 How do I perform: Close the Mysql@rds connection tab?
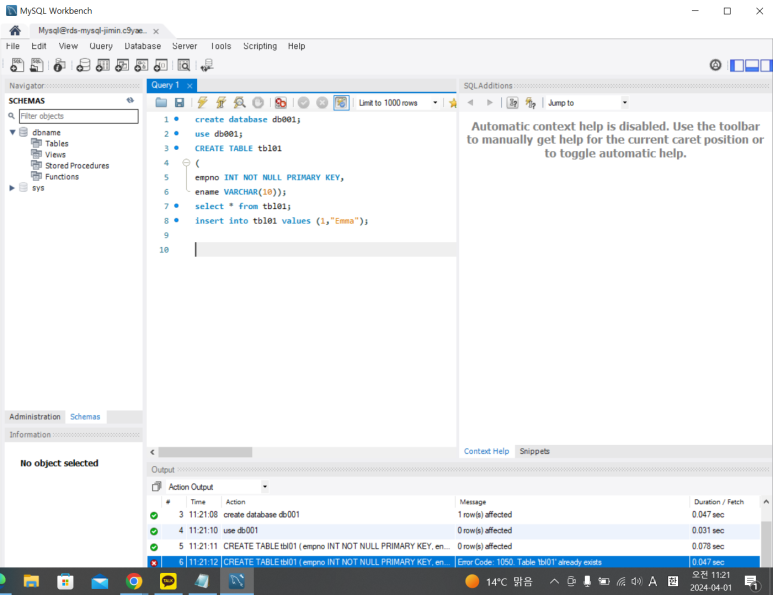click(x=156, y=31)
